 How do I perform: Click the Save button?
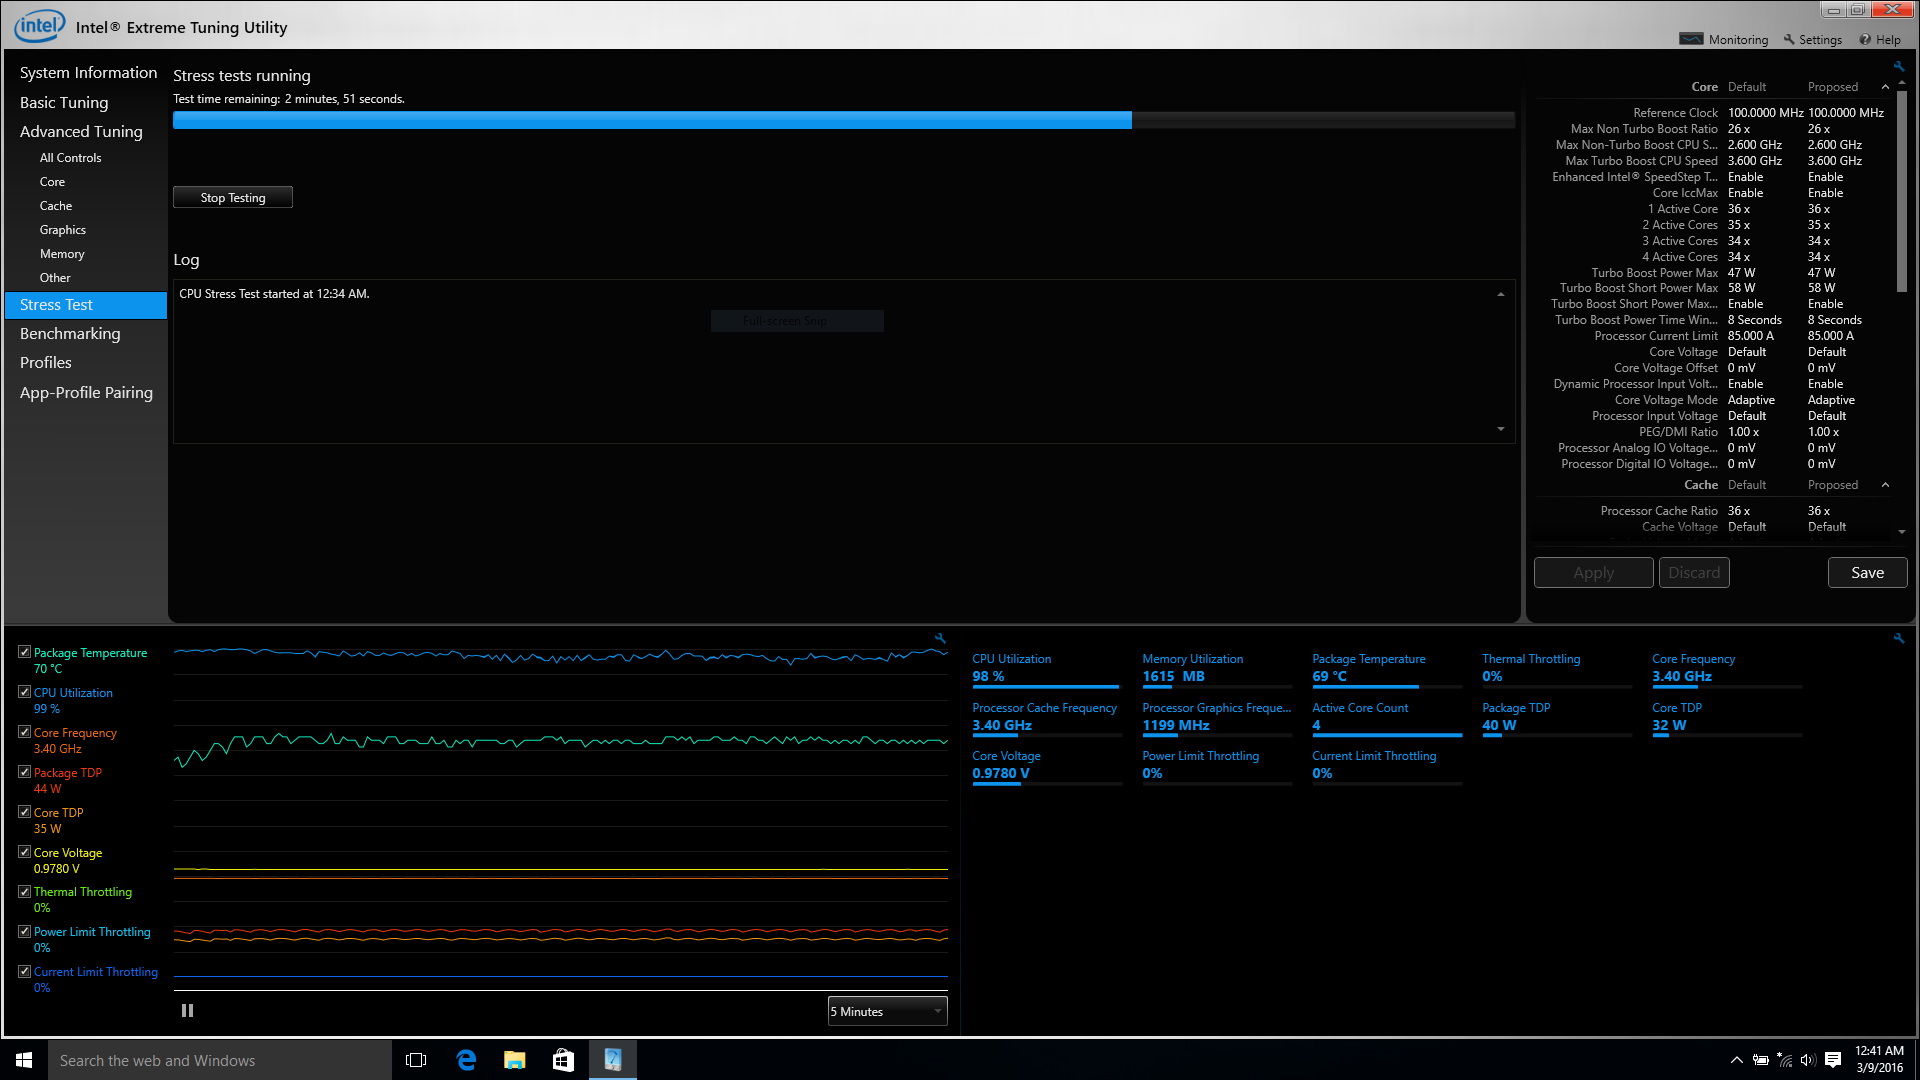point(1867,572)
